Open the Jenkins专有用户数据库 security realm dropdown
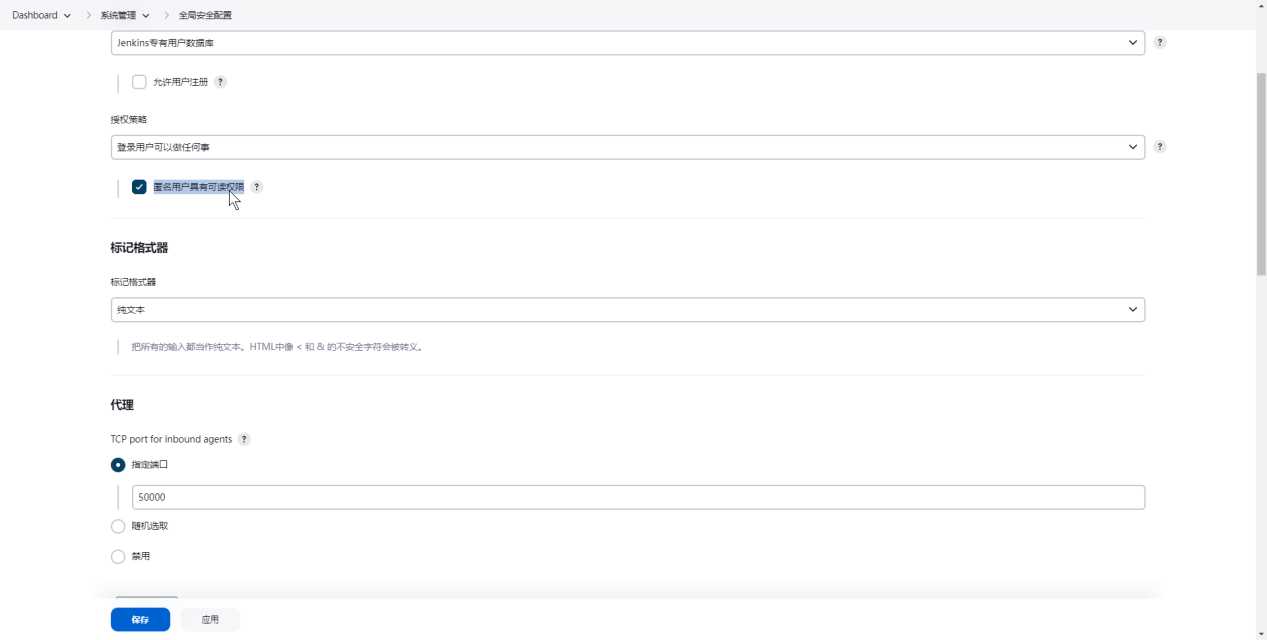 tap(627, 43)
